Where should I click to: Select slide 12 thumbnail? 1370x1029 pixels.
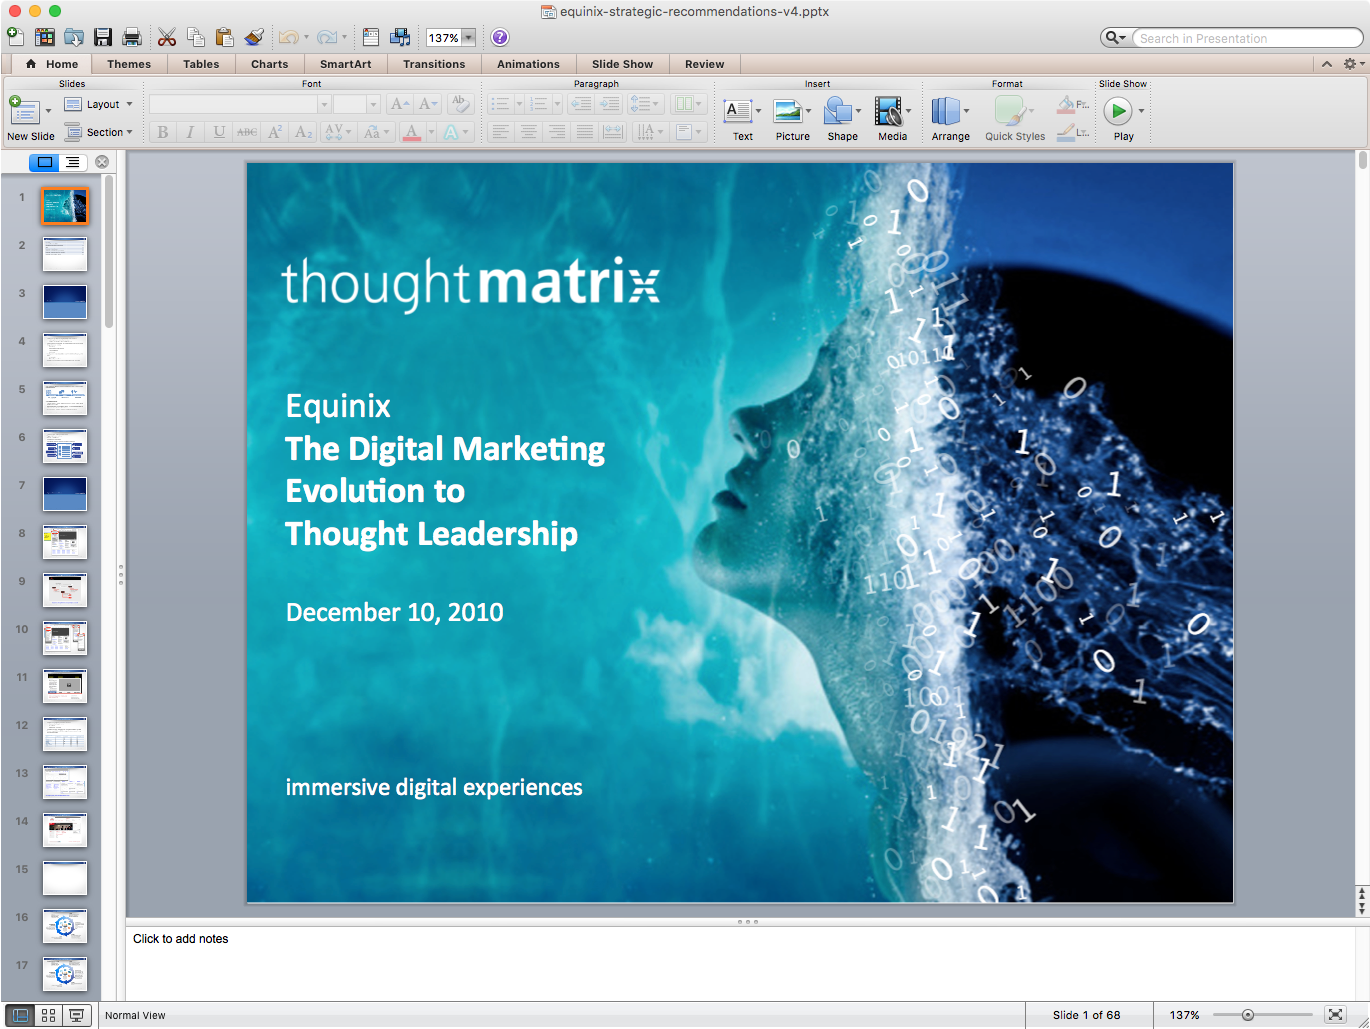[65, 733]
